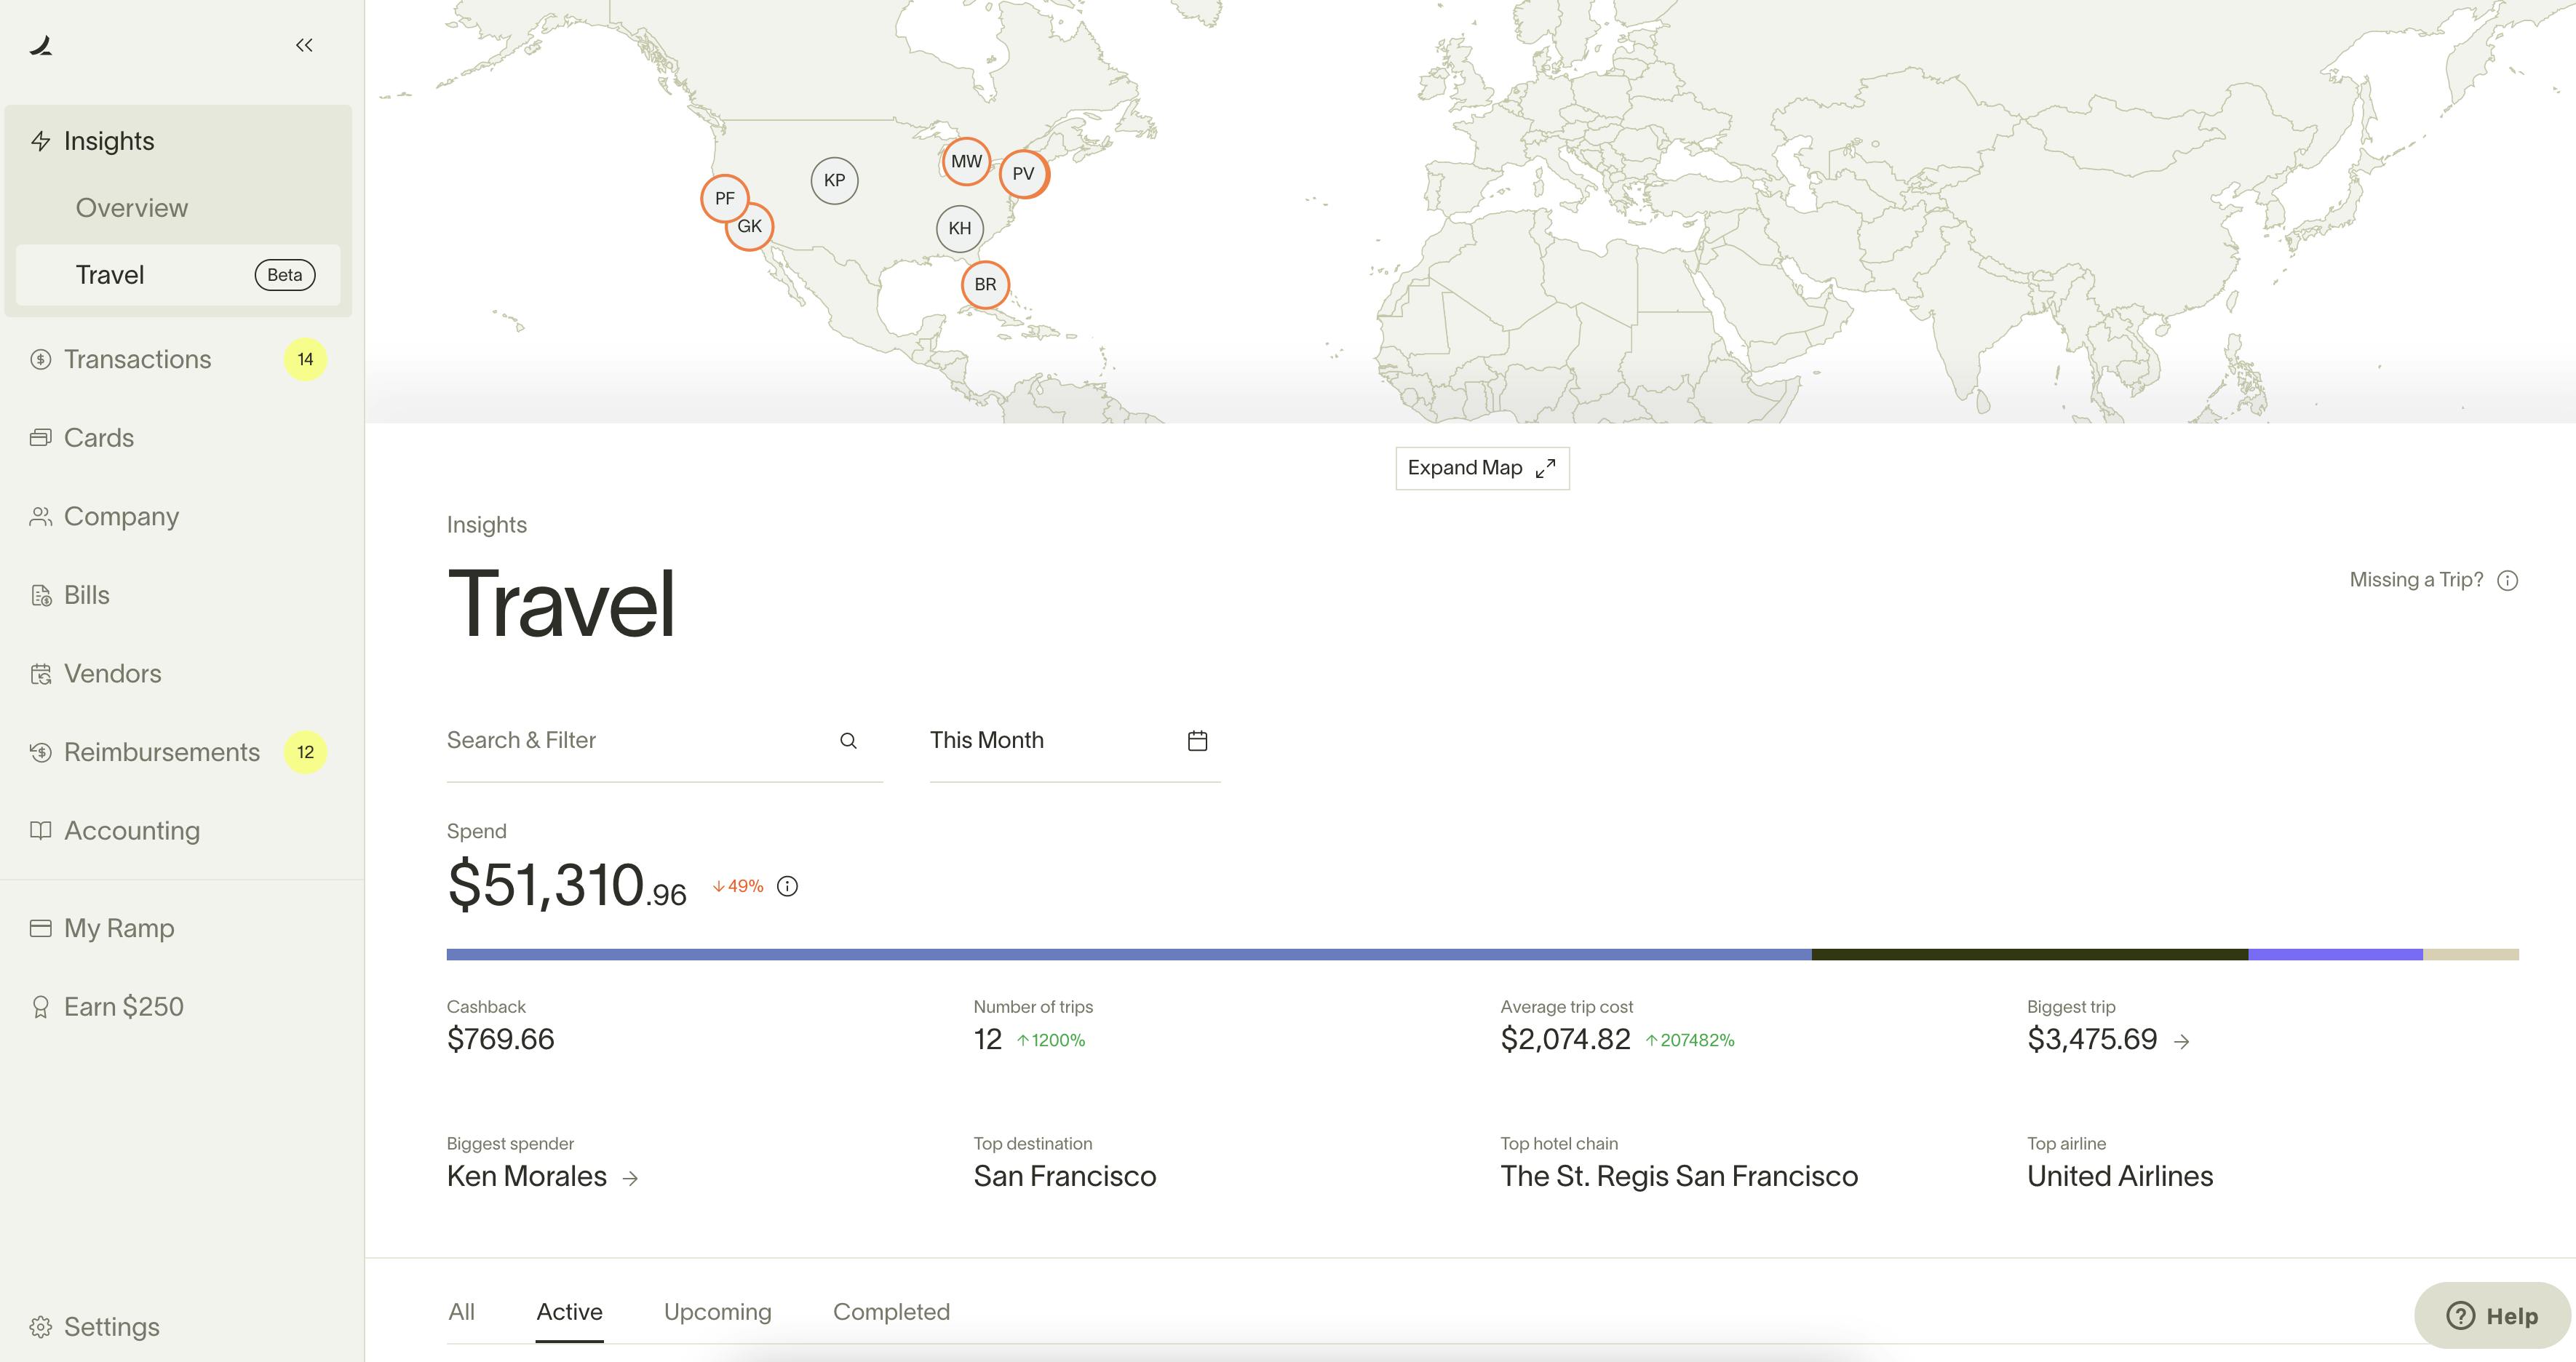This screenshot has width=2576, height=1362.
Task: Click the arrow next to Ken Morales
Action: [x=630, y=1179]
